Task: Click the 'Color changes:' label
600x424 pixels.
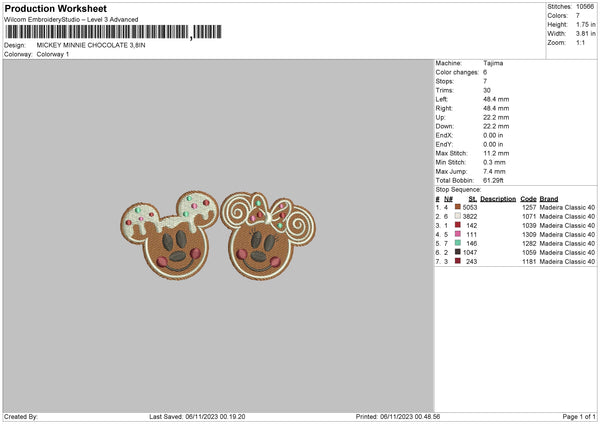Action: (457, 72)
